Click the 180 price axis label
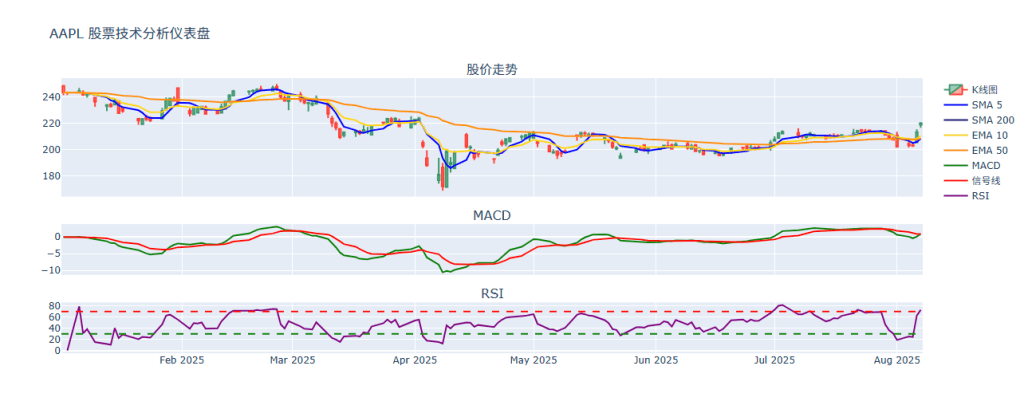Image resolution: width=1024 pixels, height=413 pixels. (x=51, y=176)
